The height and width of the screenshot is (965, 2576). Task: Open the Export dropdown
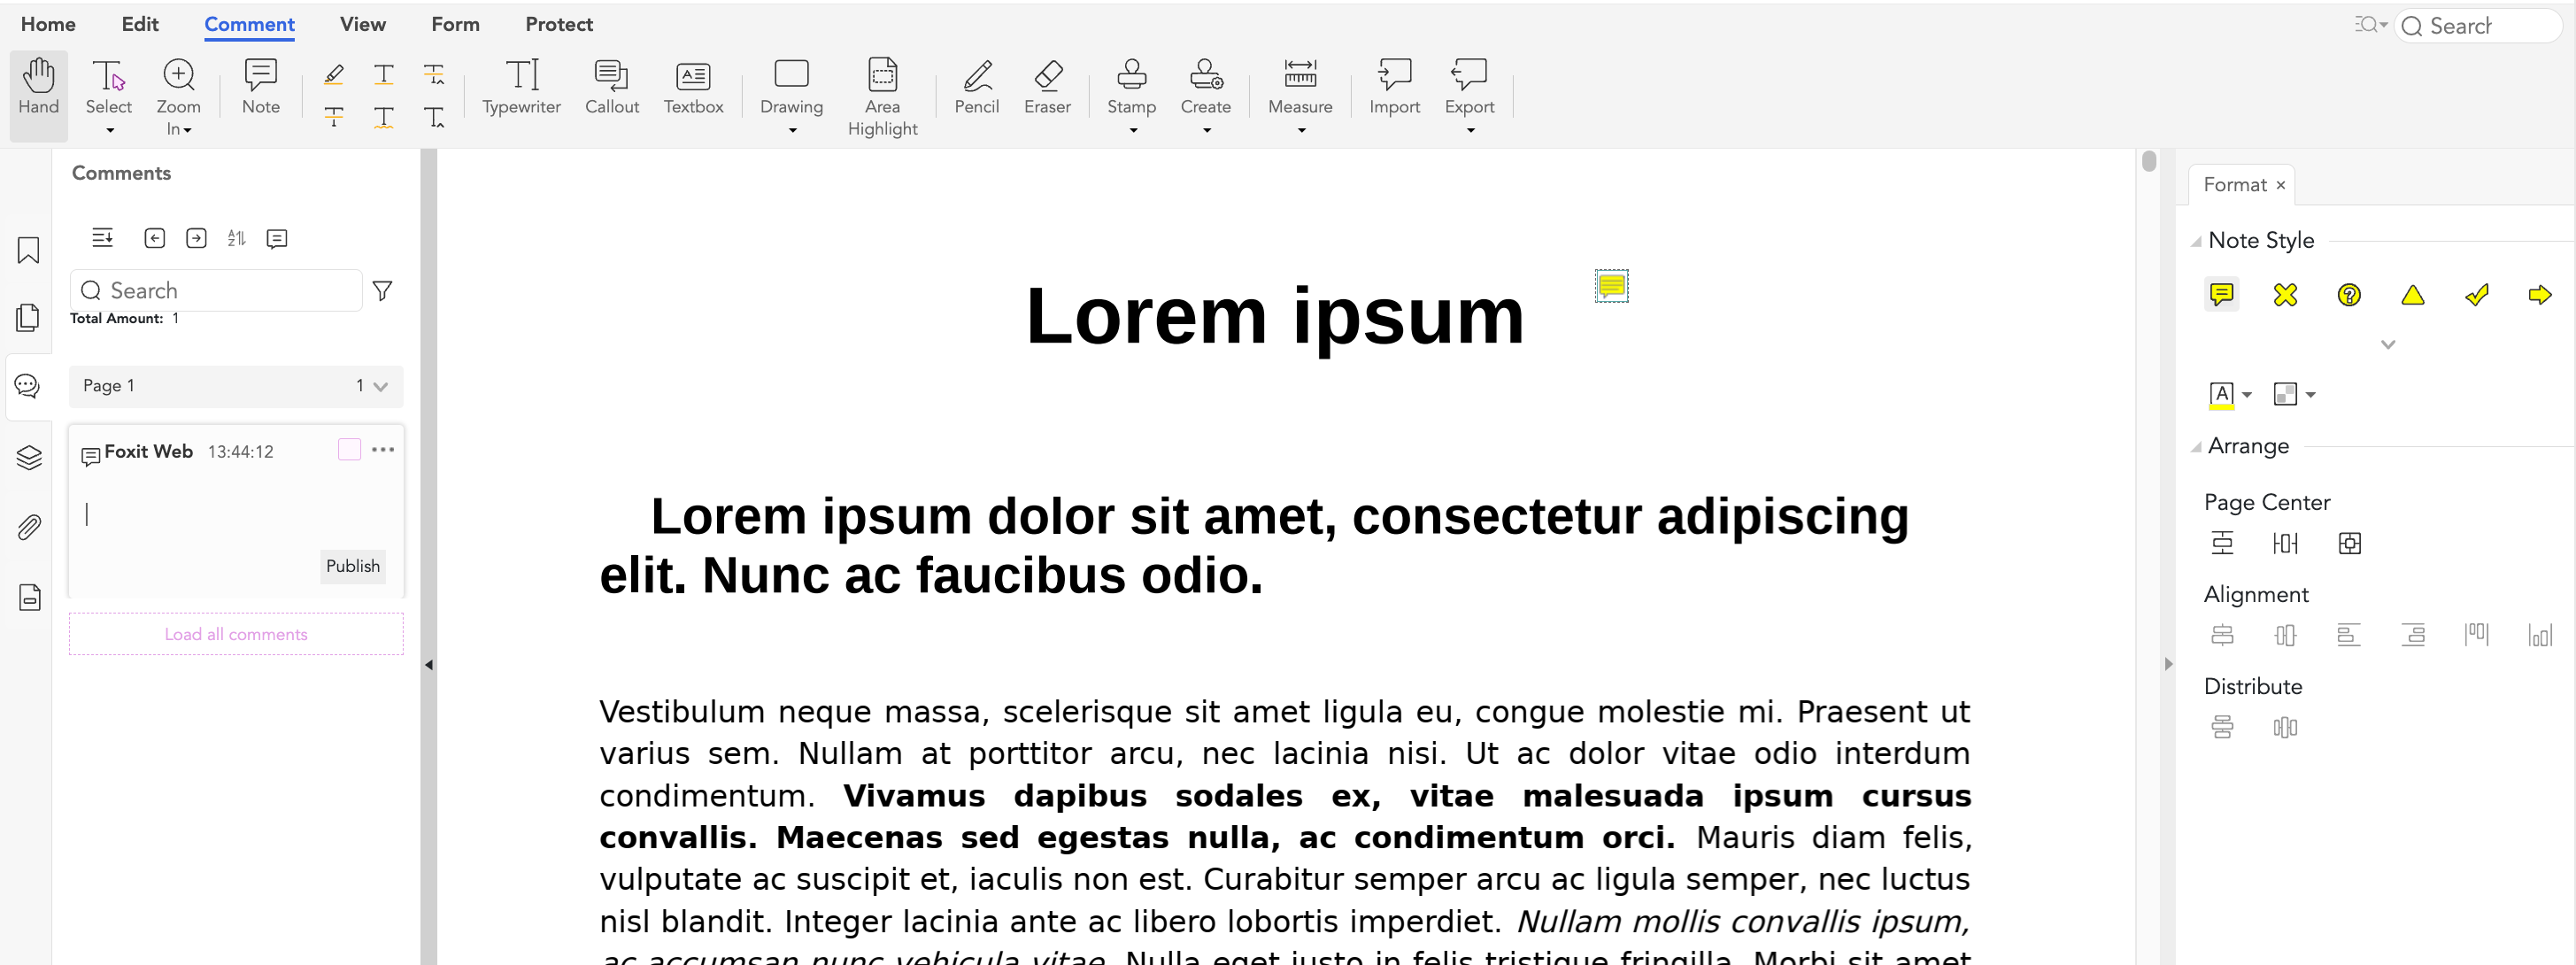[x=1470, y=131]
